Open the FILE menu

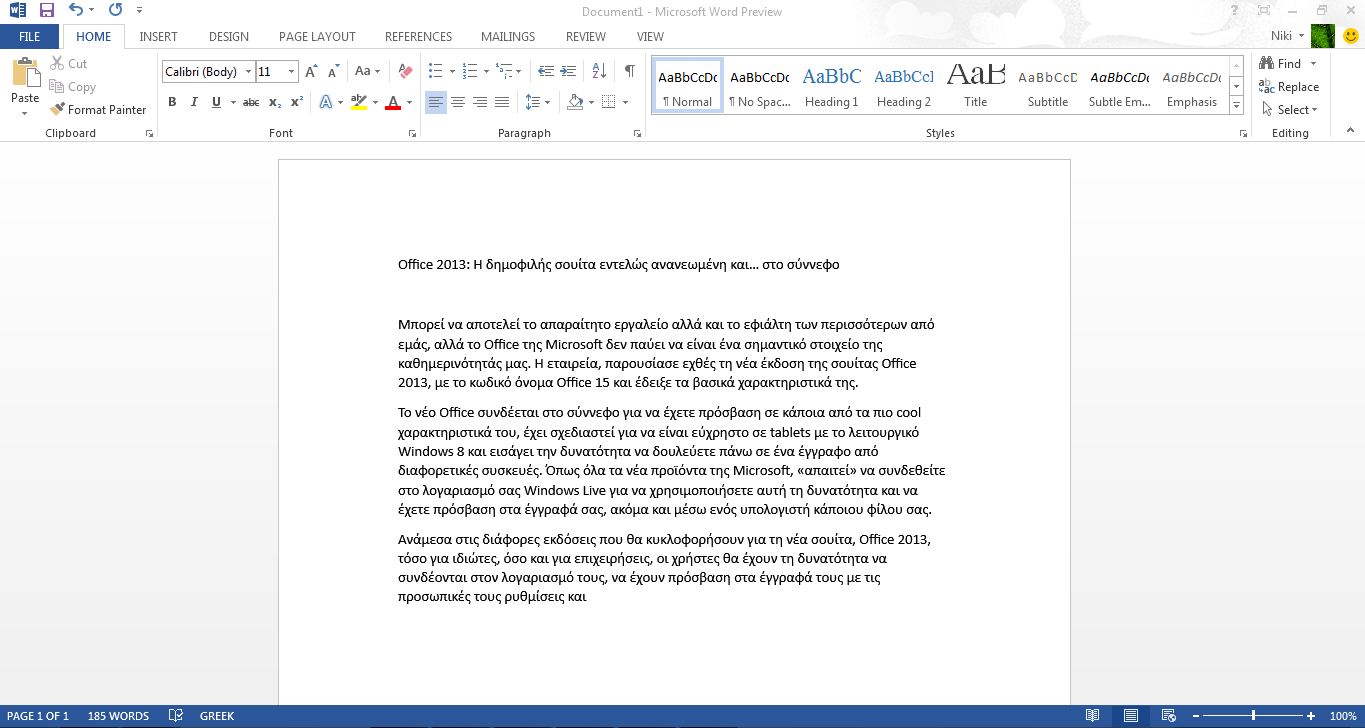pyautogui.click(x=30, y=36)
